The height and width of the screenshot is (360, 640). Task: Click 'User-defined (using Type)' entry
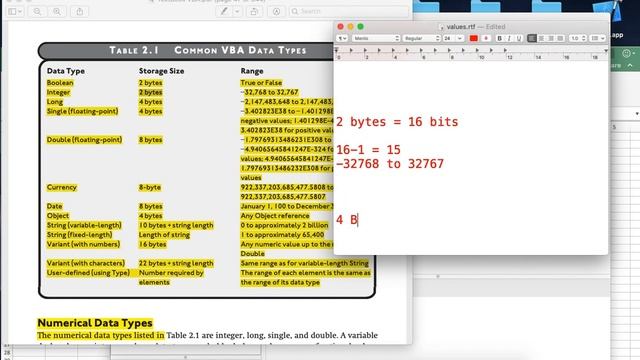(88, 273)
